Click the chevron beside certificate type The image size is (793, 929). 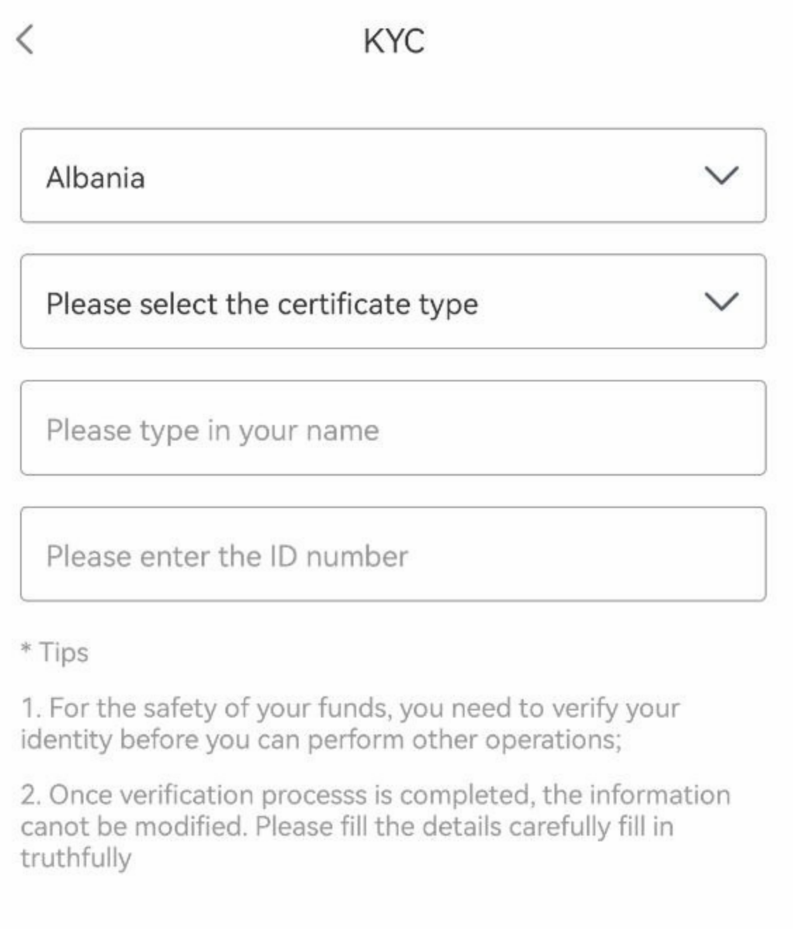[x=721, y=302]
